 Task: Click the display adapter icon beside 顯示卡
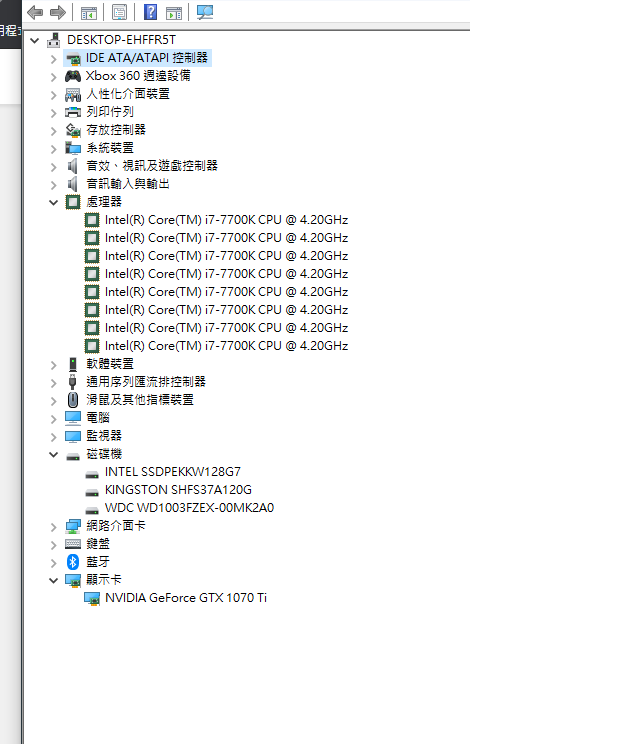click(73, 580)
